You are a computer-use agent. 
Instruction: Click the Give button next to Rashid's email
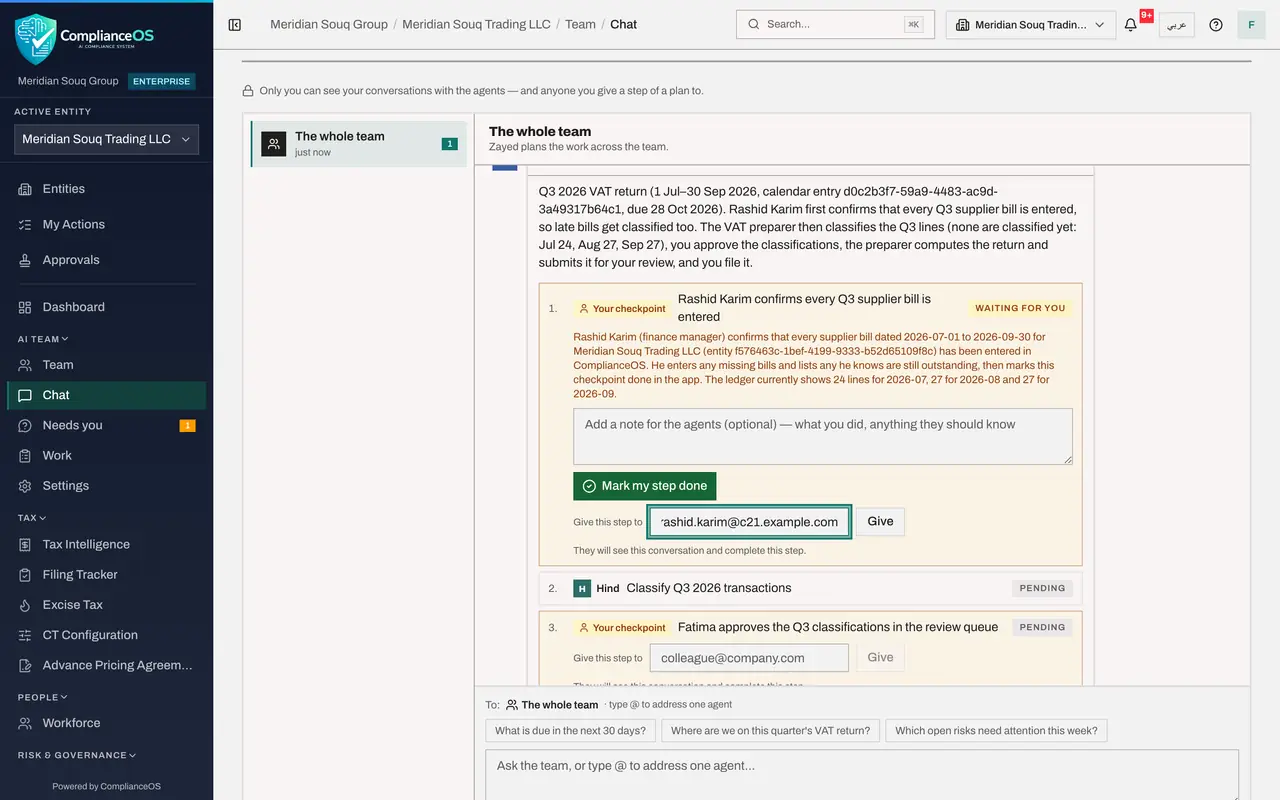point(880,522)
